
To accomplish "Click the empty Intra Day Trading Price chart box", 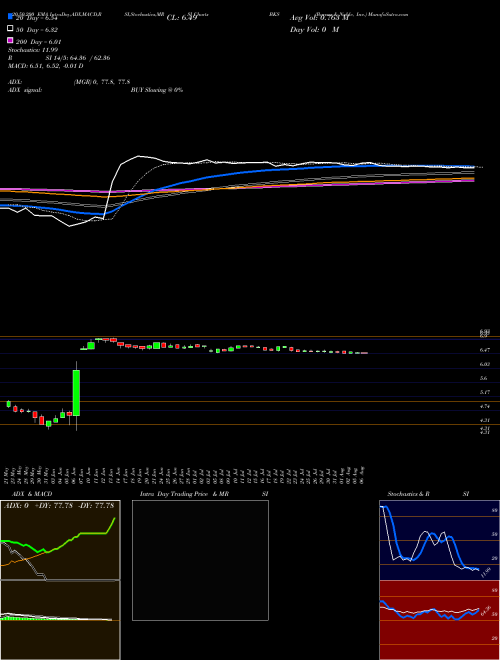I will click(x=200, y=560).
